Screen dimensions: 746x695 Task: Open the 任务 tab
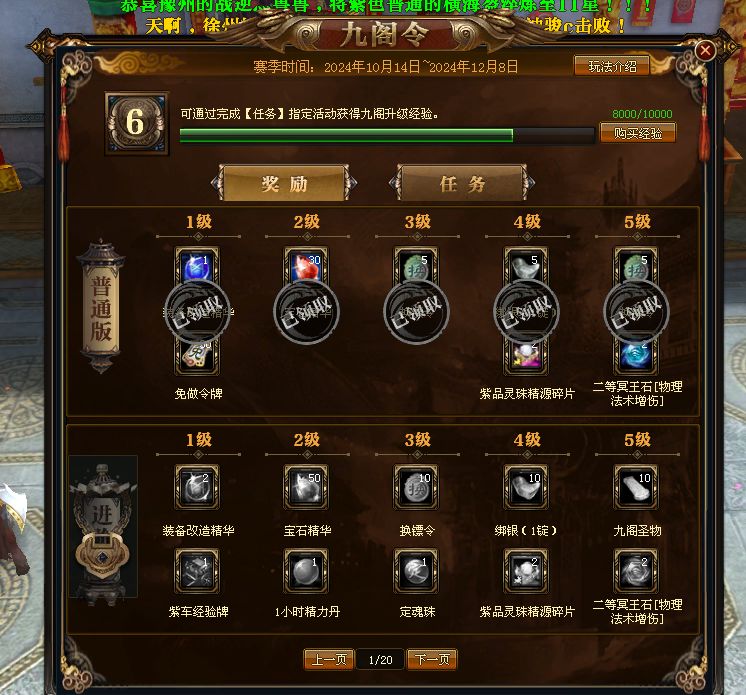coord(462,183)
